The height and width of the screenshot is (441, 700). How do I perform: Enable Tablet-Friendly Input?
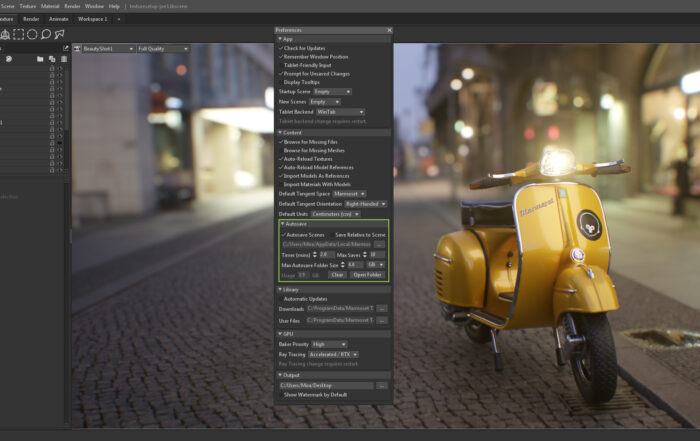[281, 65]
